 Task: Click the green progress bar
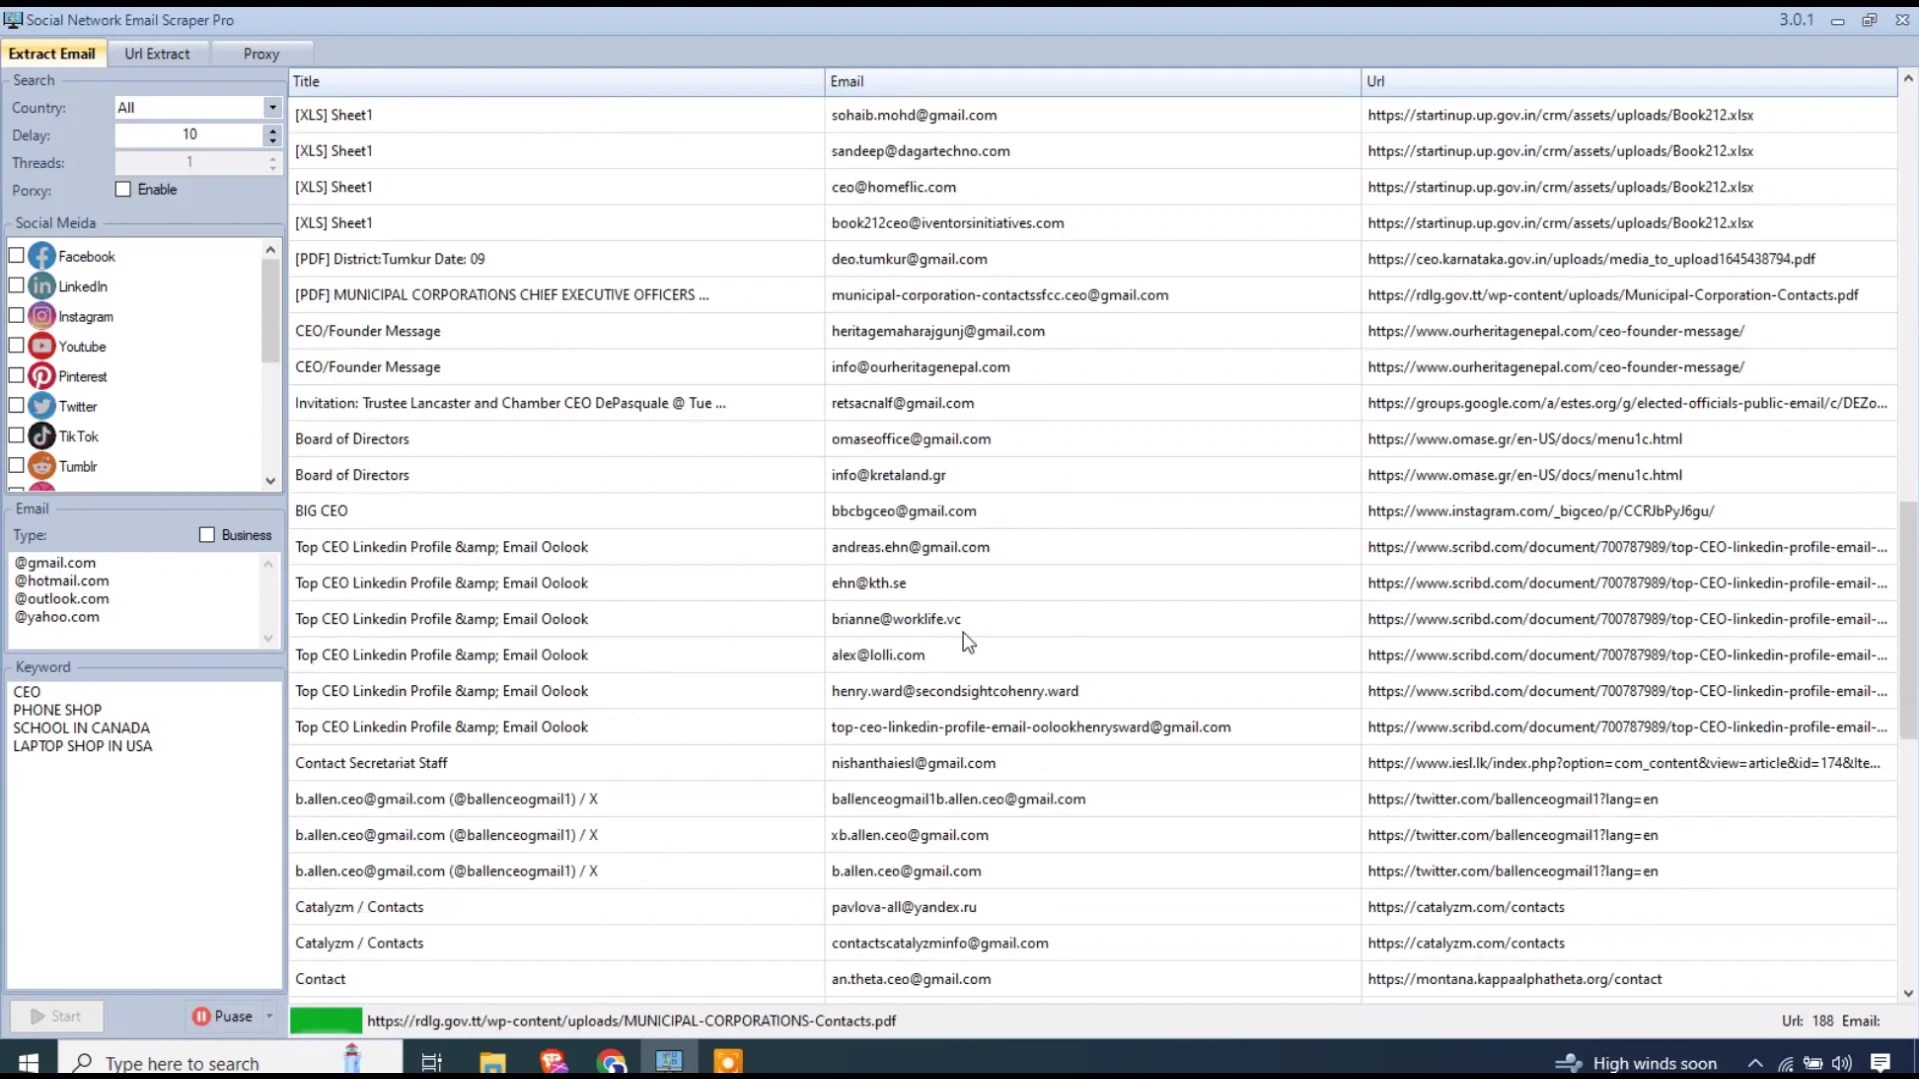[x=326, y=1020]
